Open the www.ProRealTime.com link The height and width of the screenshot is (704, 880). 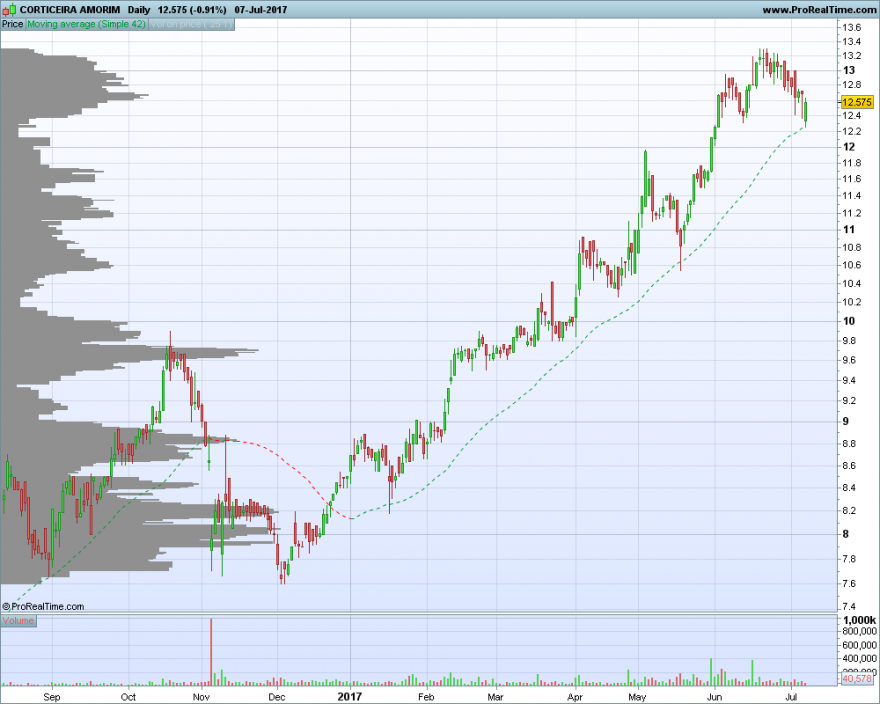coord(819,10)
